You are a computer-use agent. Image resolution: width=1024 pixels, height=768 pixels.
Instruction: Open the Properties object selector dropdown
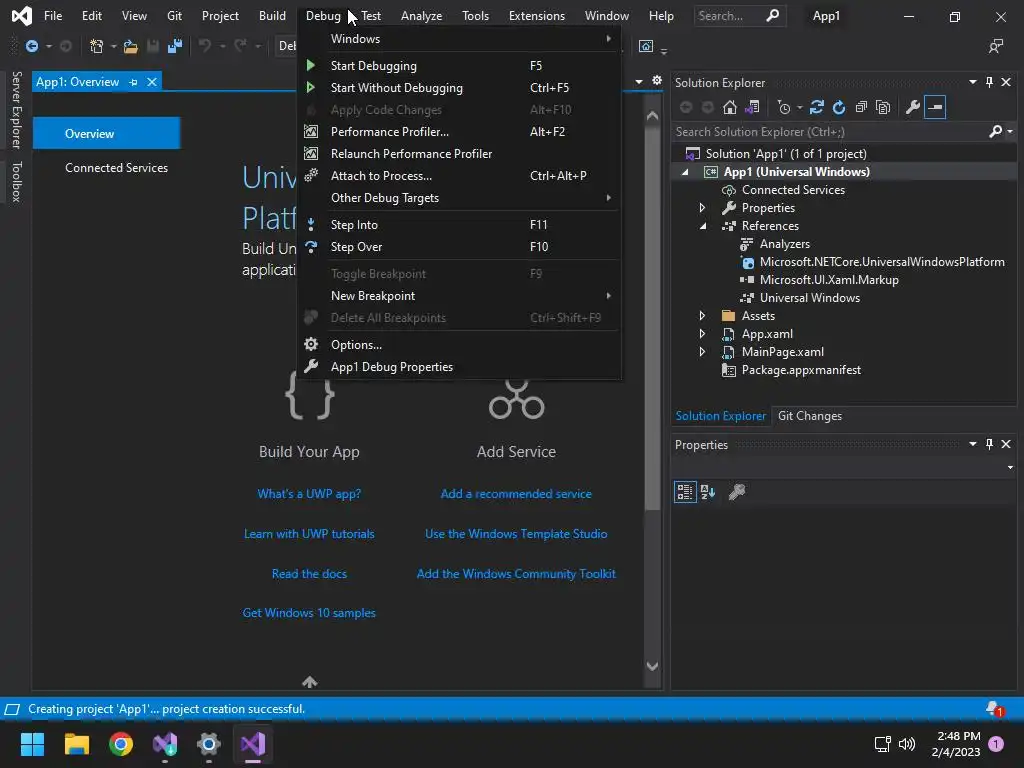coord(1010,468)
